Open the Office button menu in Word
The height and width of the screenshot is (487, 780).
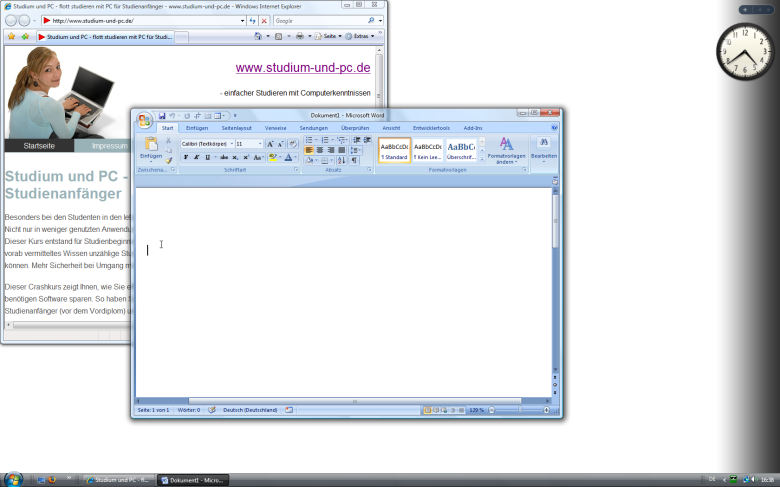[x=144, y=120]
